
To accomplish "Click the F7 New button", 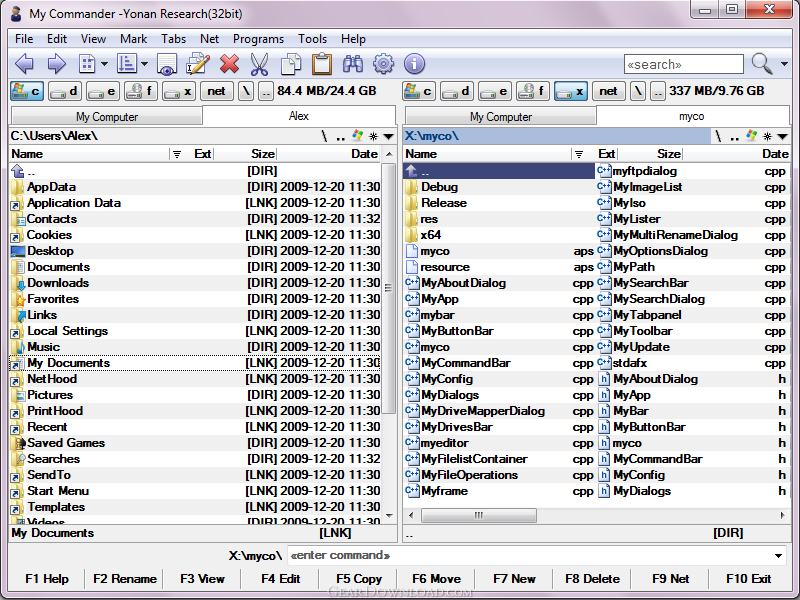I will (514, 579).
